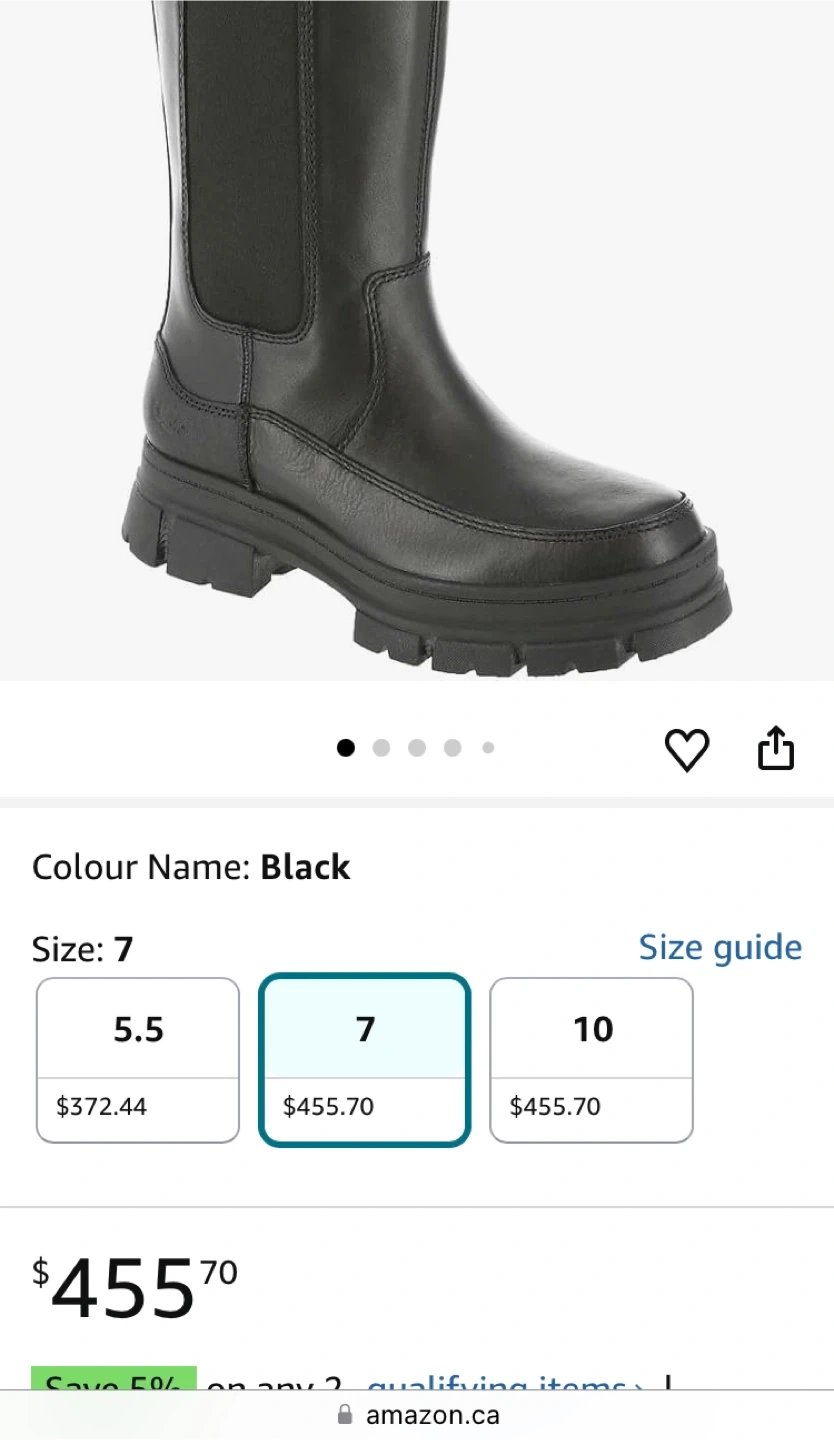The height and width of the screenshot is (1440, 834).
Task: Click the padlock icon beside amazon.ca
Action: (346, 1415)
